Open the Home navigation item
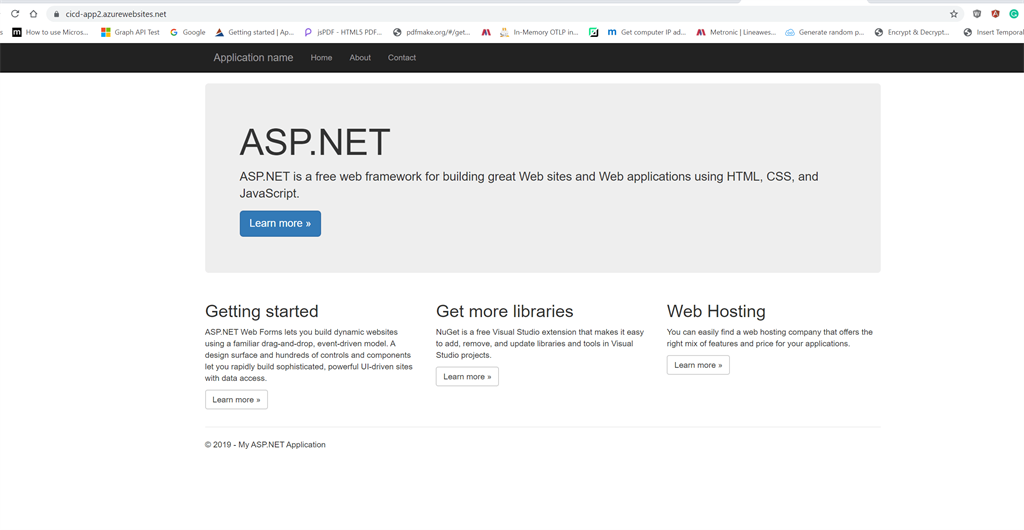This screenshot has height=530, width=1024. pos(321,57)
